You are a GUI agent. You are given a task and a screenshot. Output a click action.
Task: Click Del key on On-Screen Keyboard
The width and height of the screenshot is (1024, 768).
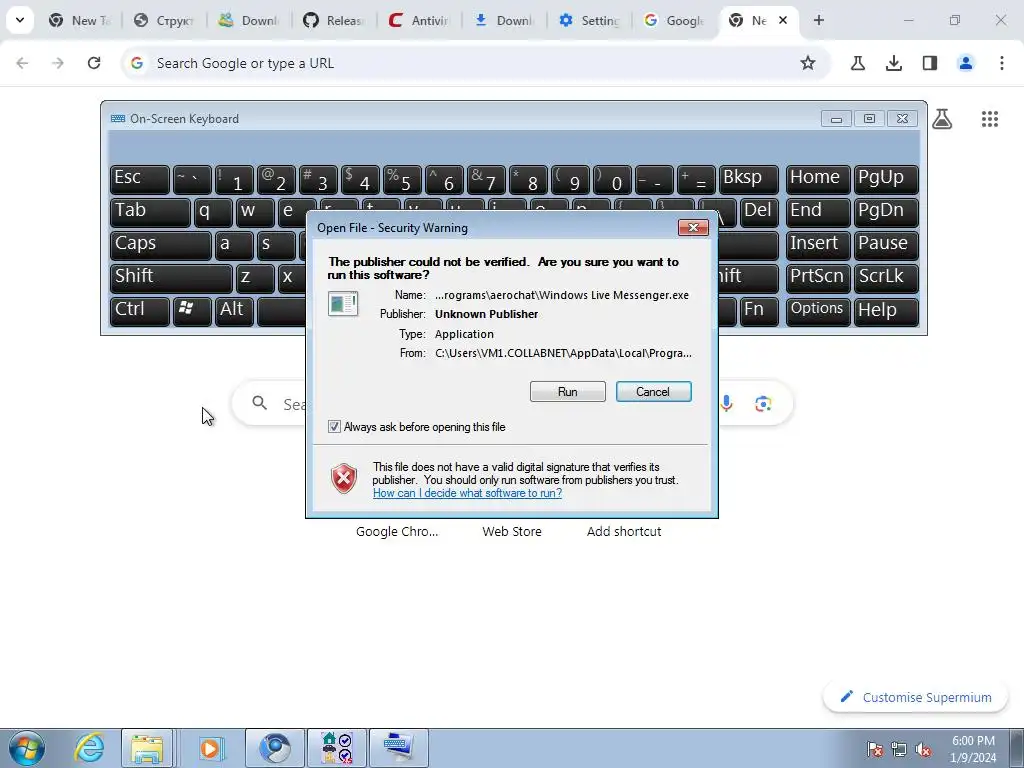759,212
